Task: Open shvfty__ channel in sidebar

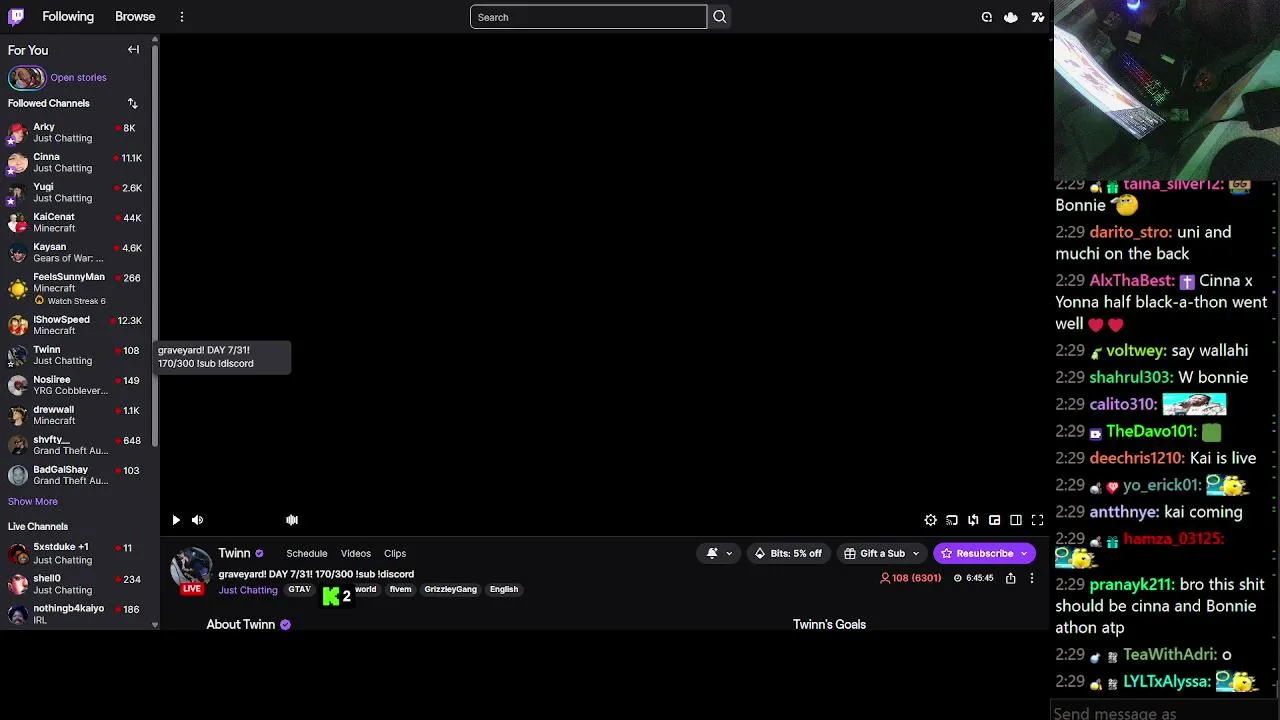Action: click(x=76, y=445)
